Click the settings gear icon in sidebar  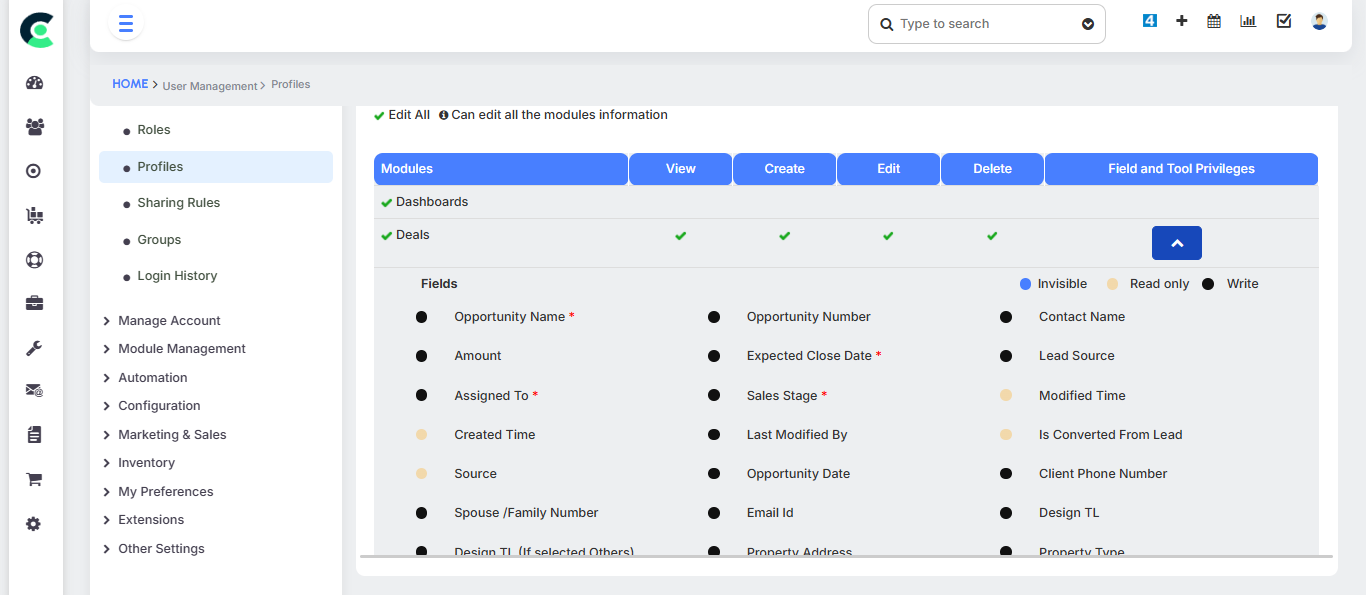34,524
